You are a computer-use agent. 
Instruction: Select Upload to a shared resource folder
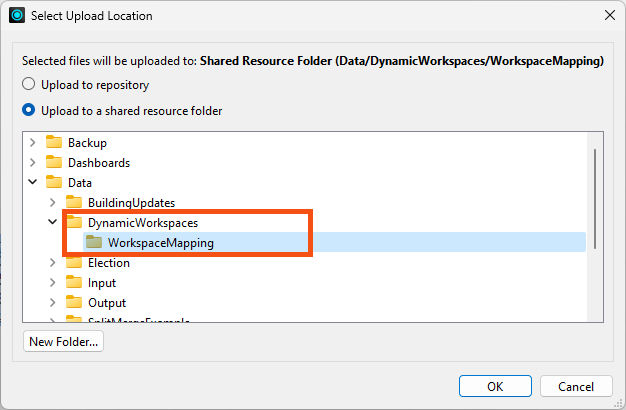(29, 110)
